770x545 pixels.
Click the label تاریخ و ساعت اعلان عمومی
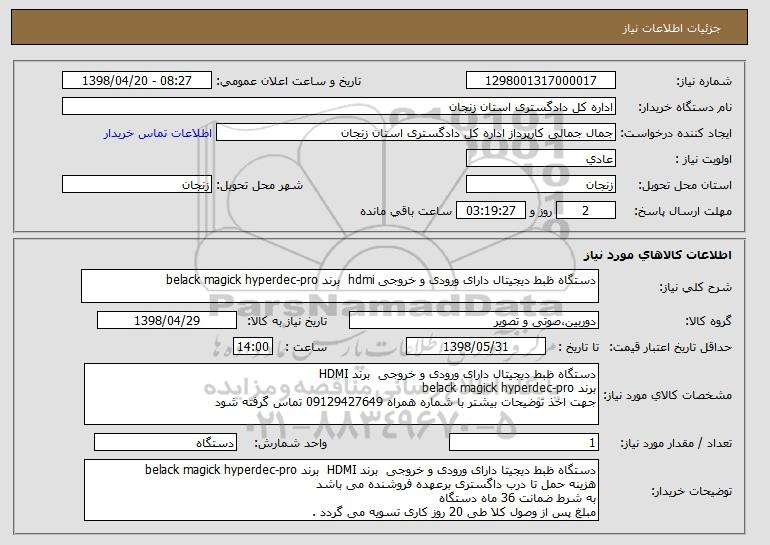click(289, 81)
